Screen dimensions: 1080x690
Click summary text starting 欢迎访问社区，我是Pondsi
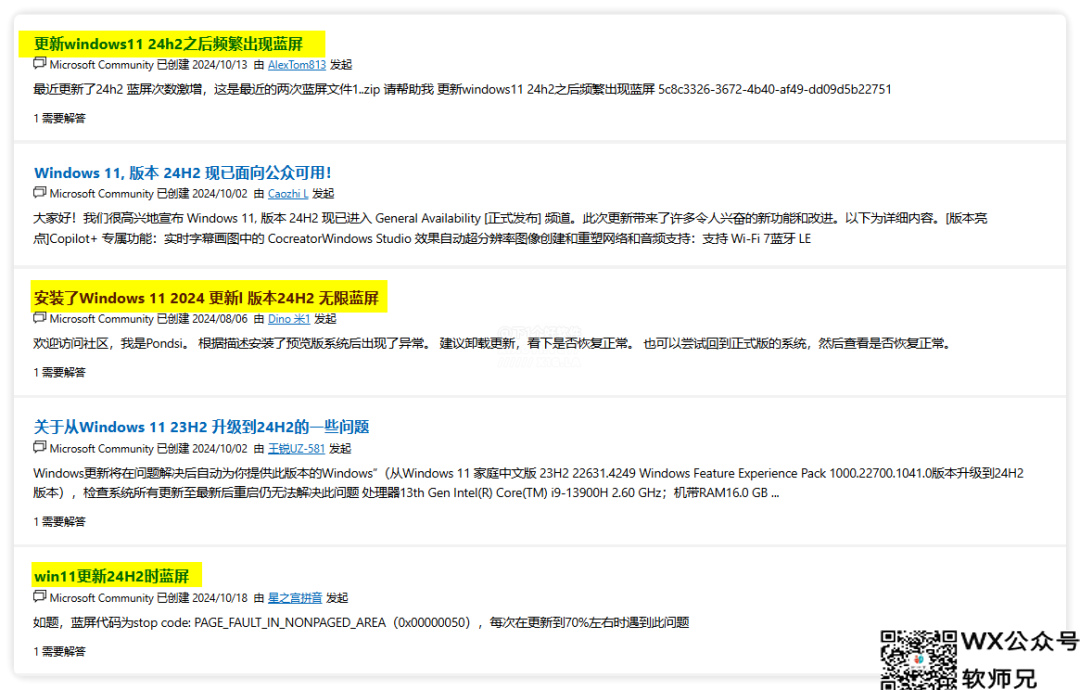[x=493, y=344]
